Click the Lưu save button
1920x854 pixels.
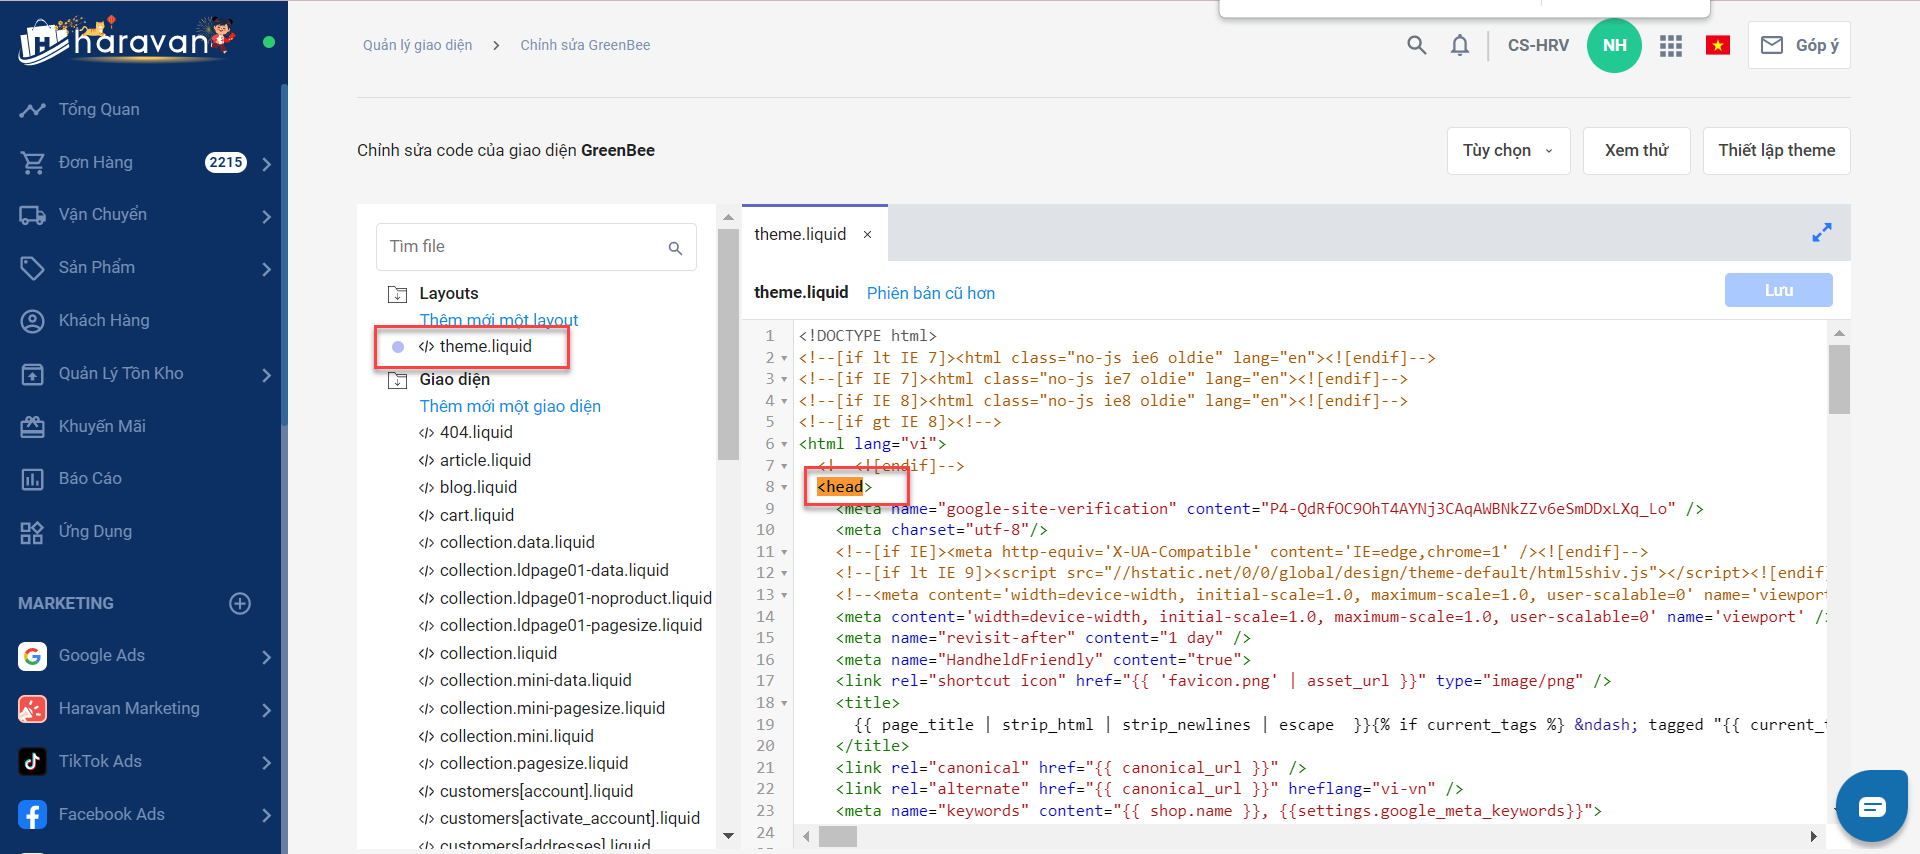(1778, 290)
